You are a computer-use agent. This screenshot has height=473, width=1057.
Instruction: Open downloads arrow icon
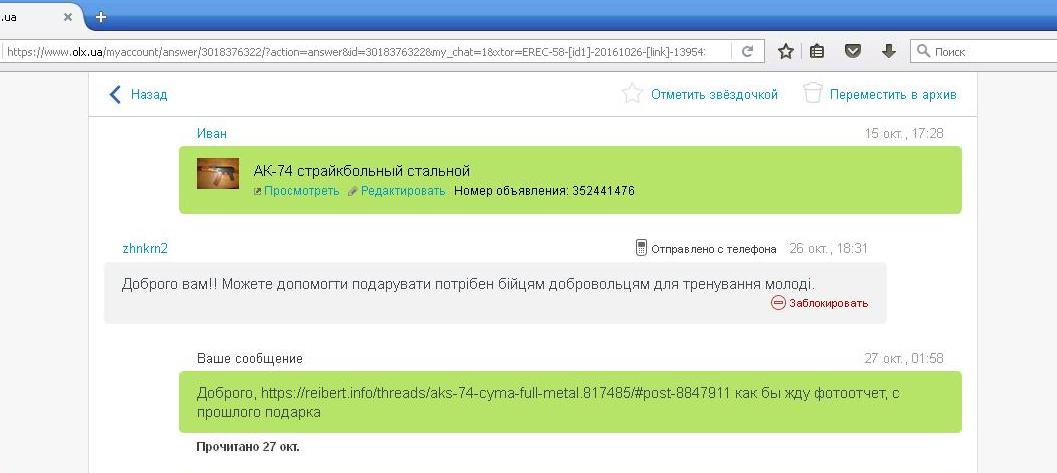888,51
